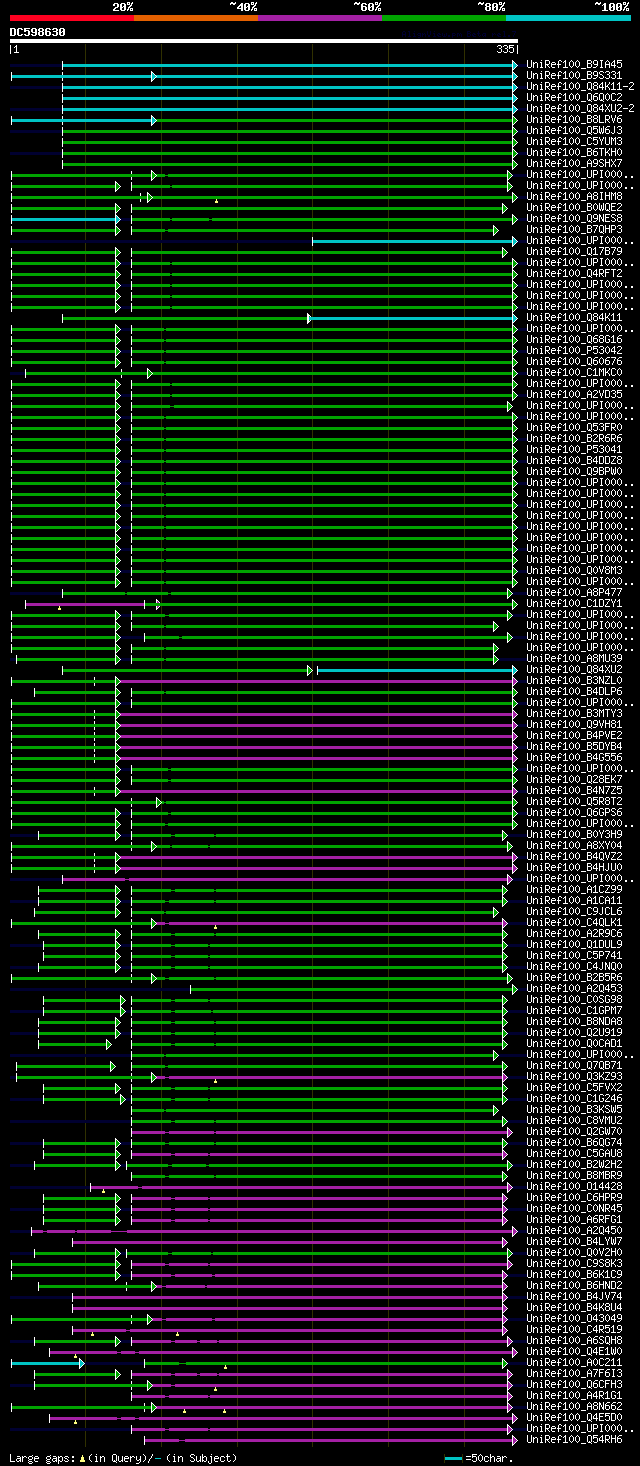
Task: Select label UniRef100_A2VD35
Action: tap(574, 394)
